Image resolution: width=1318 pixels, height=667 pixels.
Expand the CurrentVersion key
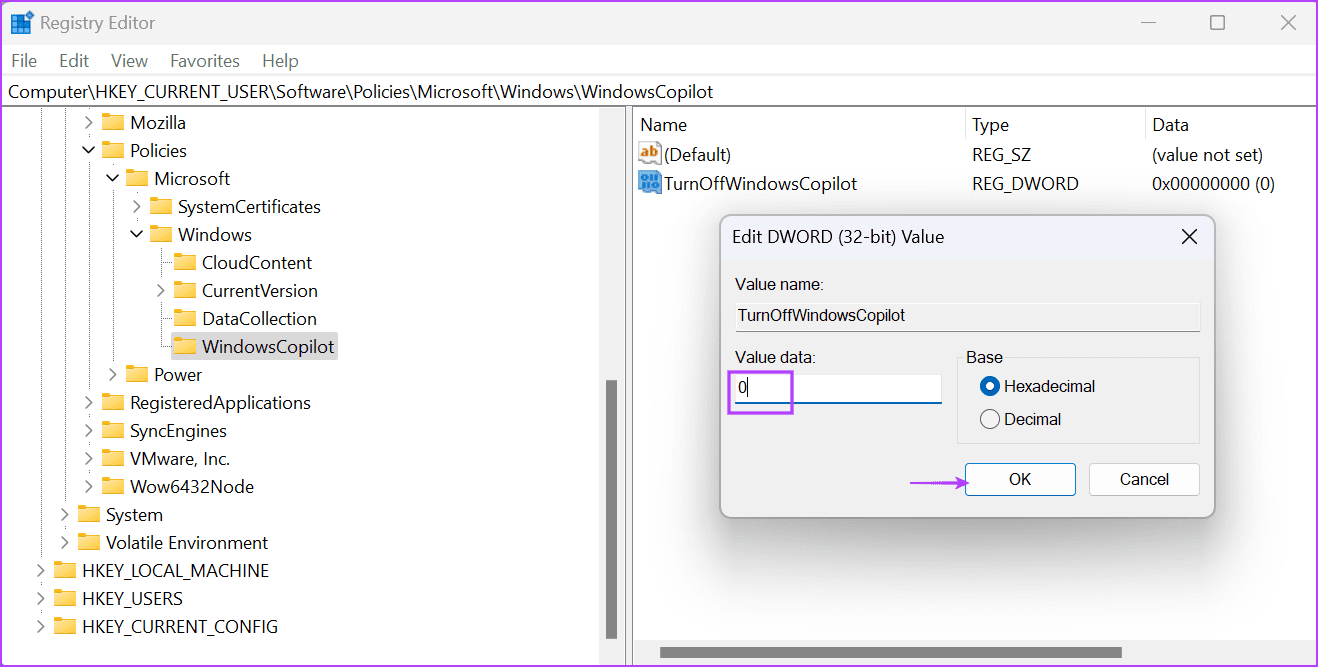pos(161,291)
